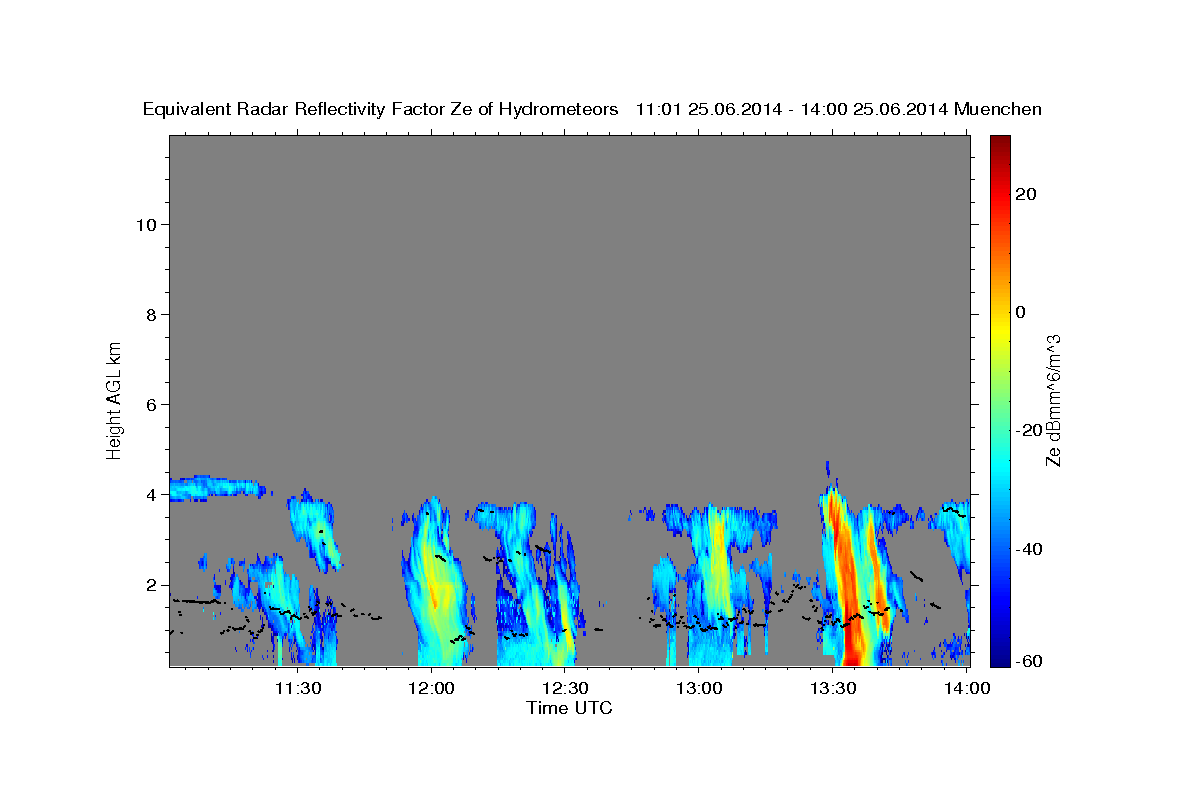The height and width of the screenshot is (800, 1200).
Task: Click the 'Time UTC' axis label
Action: coord(569,708)
